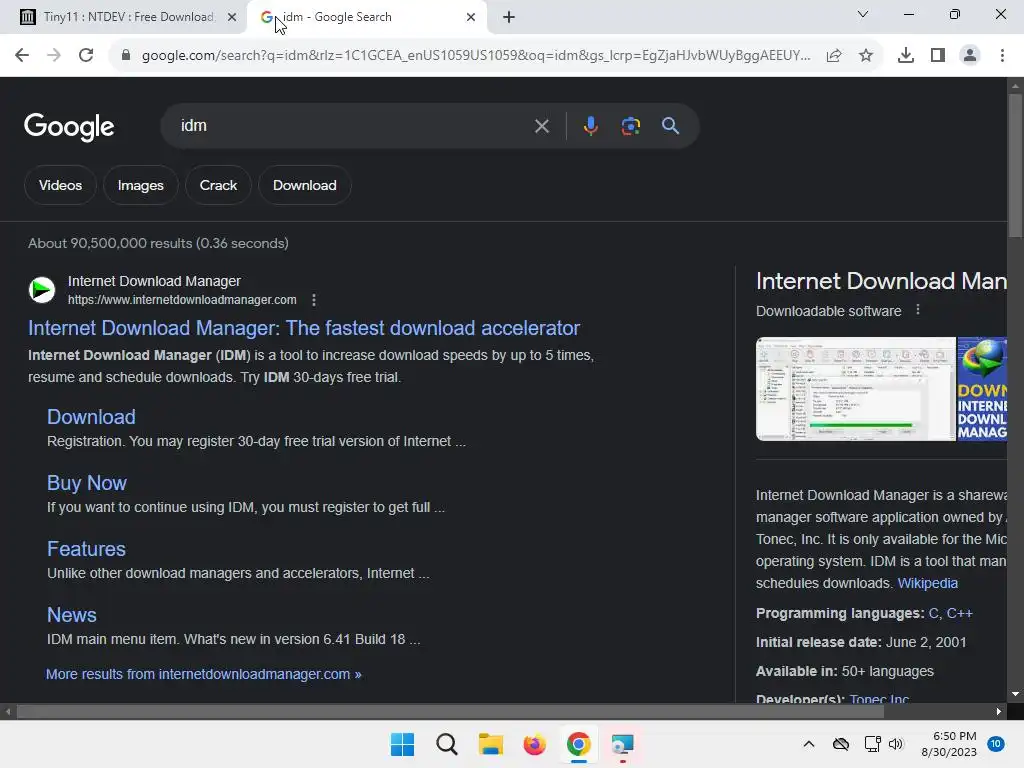Open File Explorer from taskbar
The width and height of the screenshot is (1024, 768).
click(490, 744)
